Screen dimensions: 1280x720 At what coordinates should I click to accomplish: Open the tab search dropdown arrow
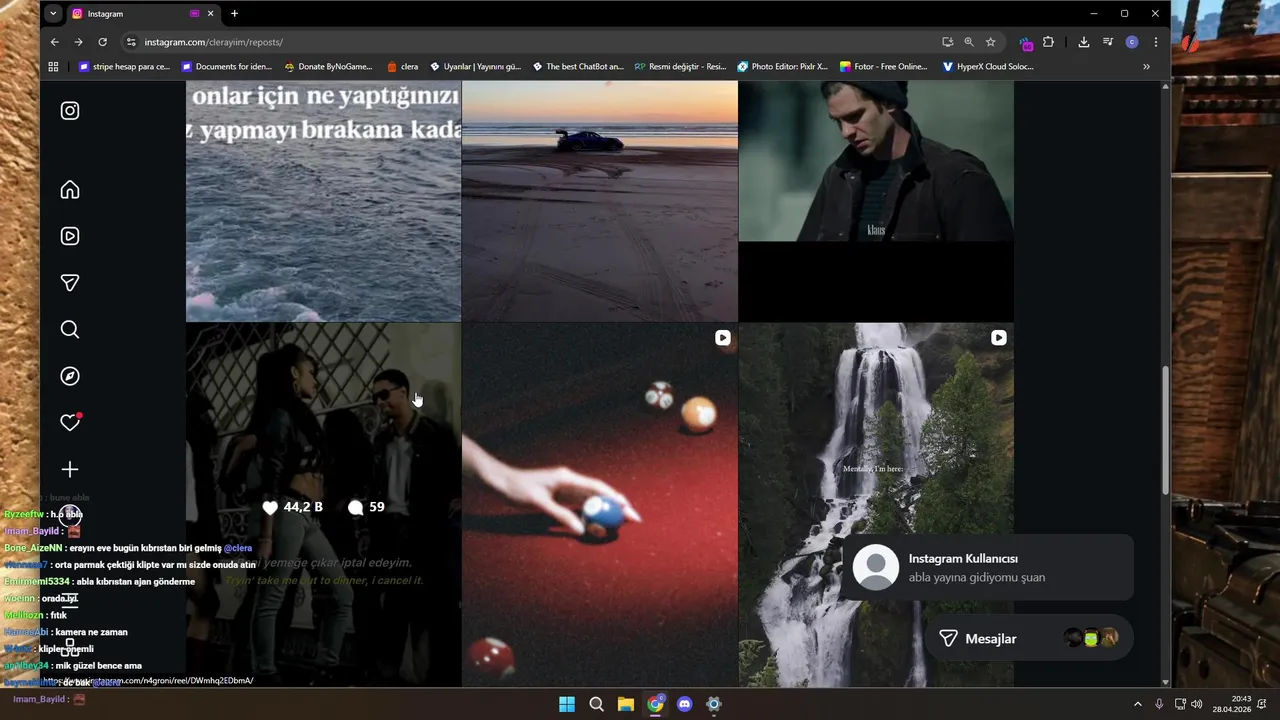coord(53,14)
